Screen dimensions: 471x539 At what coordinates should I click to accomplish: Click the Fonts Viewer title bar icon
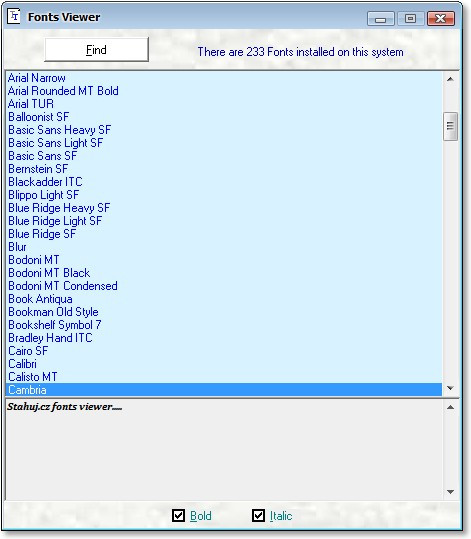(x=14, y=16)
